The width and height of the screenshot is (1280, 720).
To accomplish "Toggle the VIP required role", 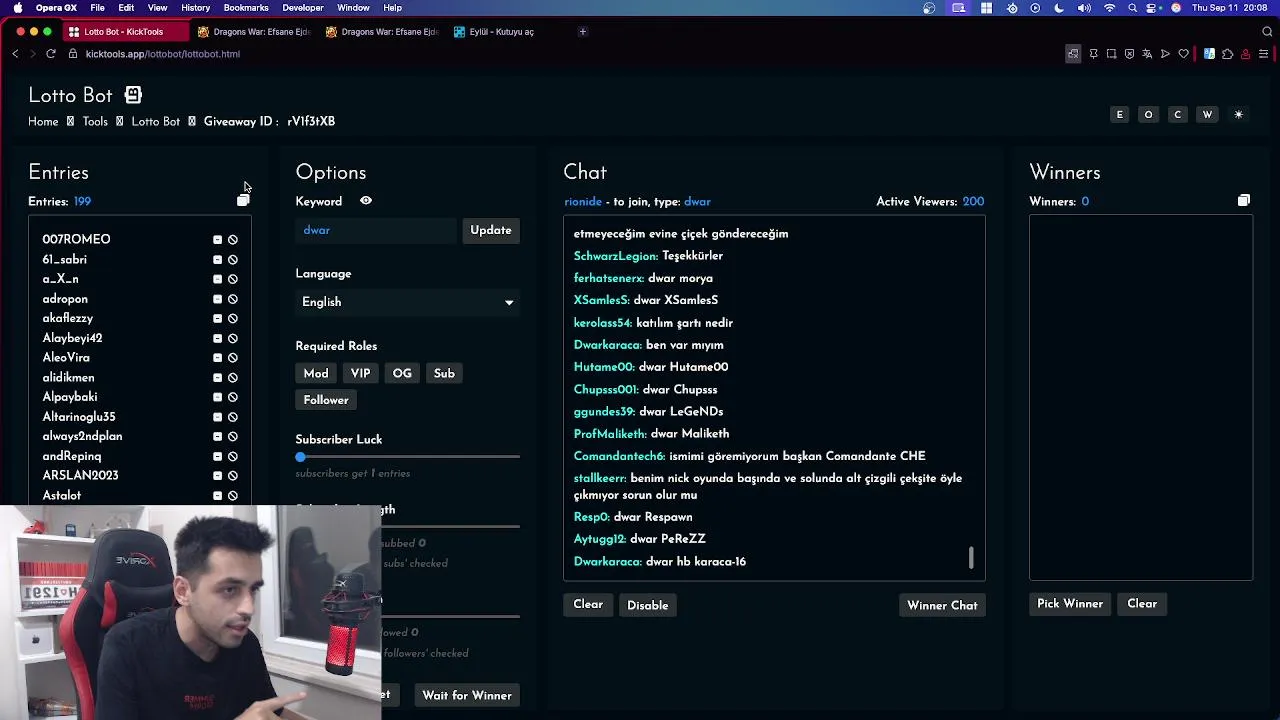I will click(x=360, y=373).
